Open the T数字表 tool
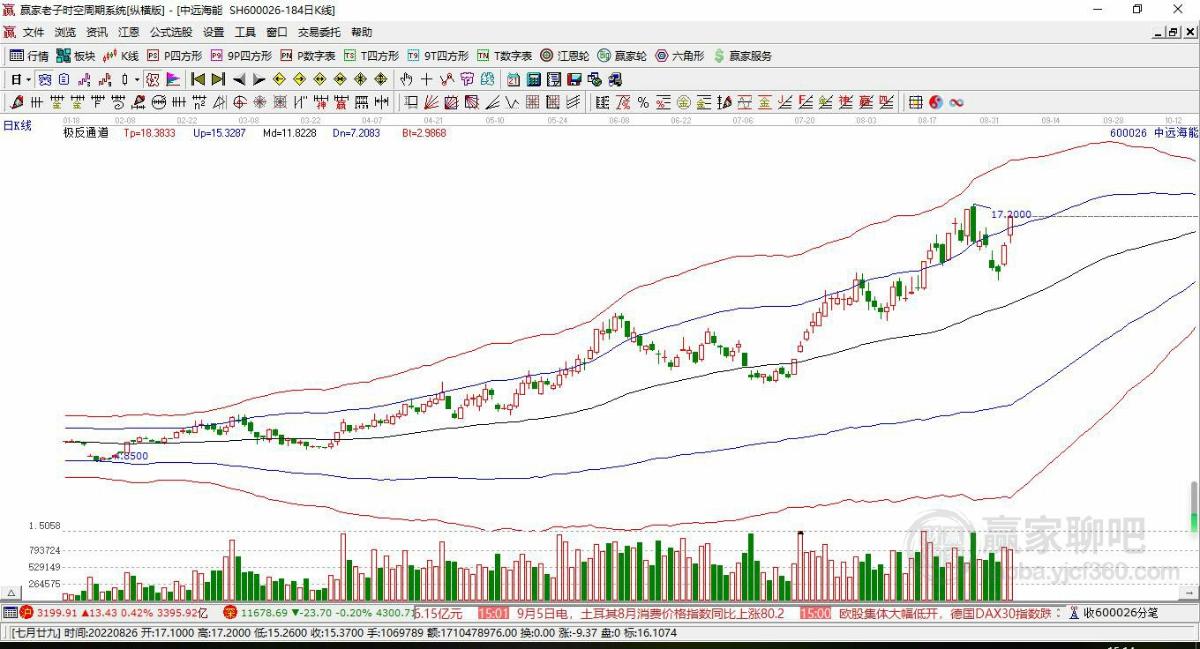This screenshot has height=649, width=1200. click(x=504, y=56)
